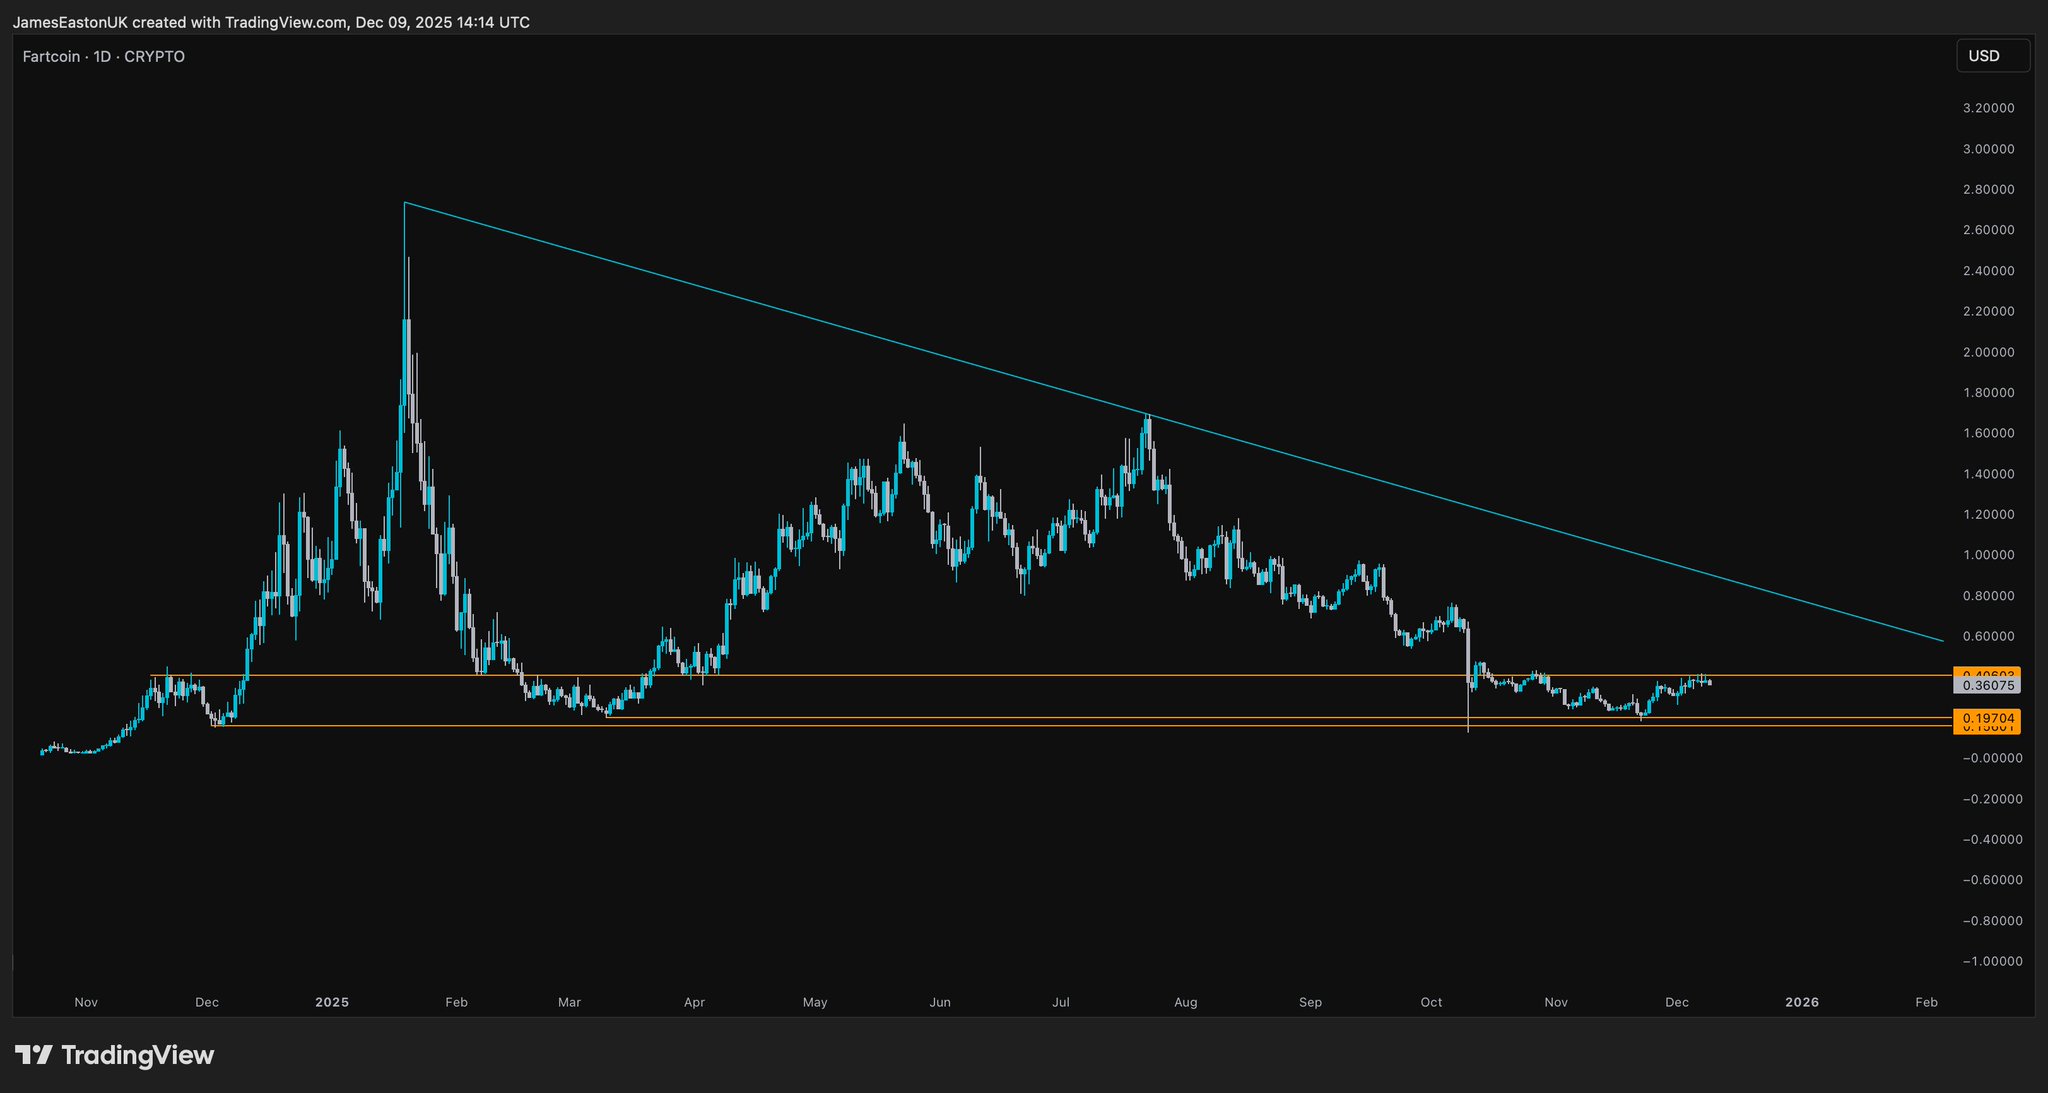Click the 2.00000 price axis label

click(x=1988, y=352)
